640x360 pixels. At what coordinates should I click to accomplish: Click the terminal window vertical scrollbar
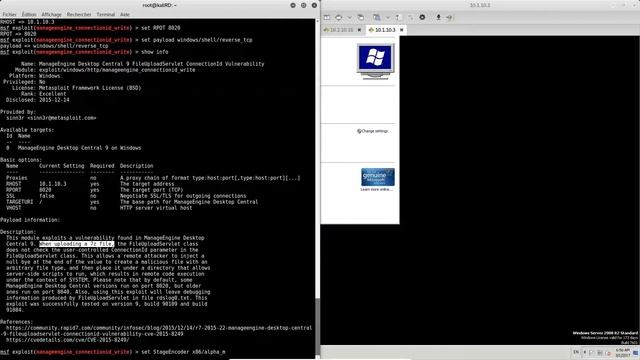pos(318,188)
